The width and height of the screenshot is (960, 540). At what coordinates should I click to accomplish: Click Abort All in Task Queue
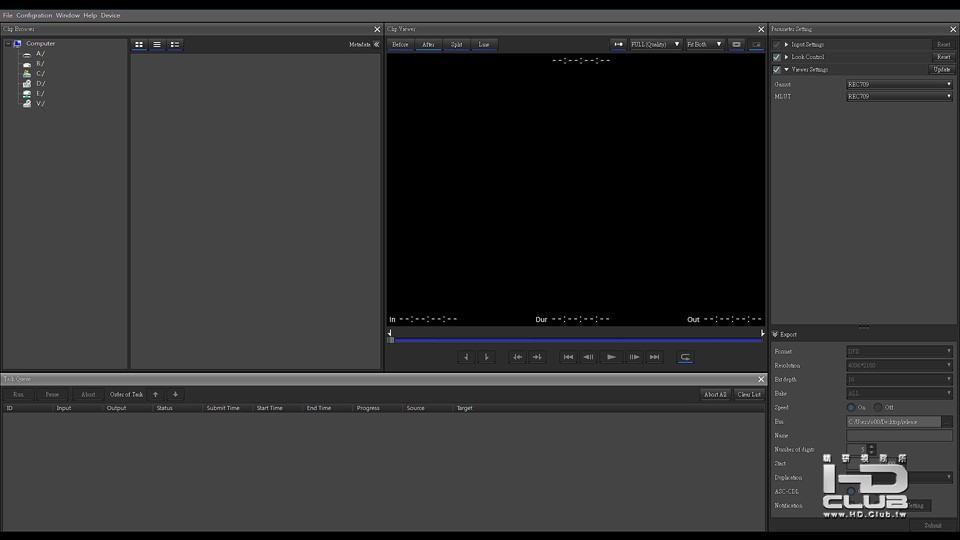coord(715,394)
